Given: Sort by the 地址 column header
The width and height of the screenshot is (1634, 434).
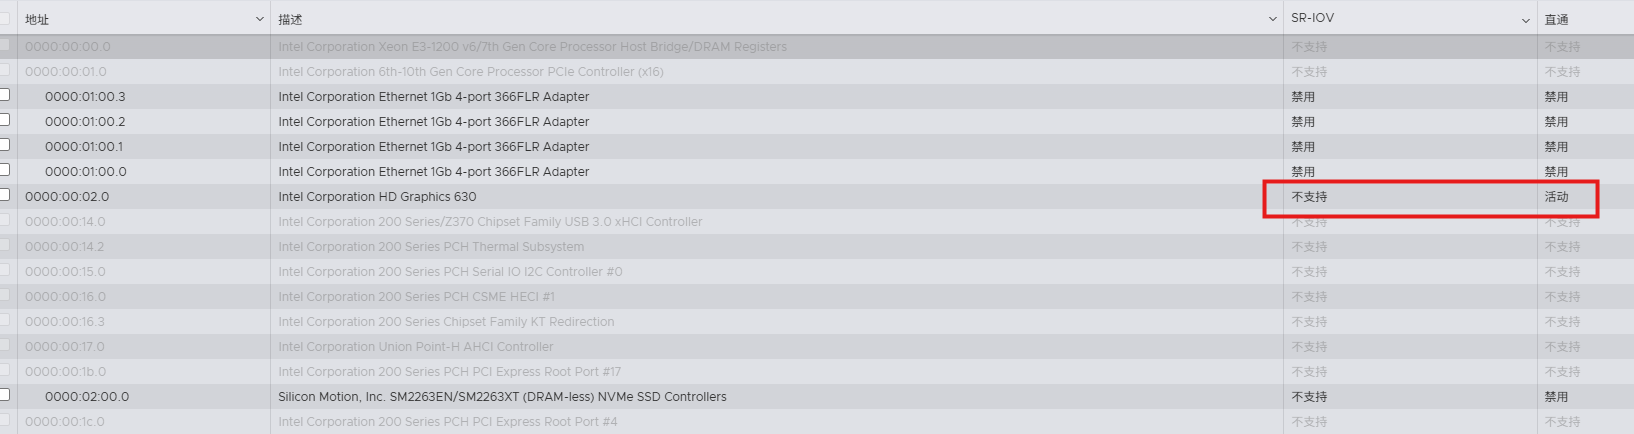Looking at the screenshot, I should 37,19.
